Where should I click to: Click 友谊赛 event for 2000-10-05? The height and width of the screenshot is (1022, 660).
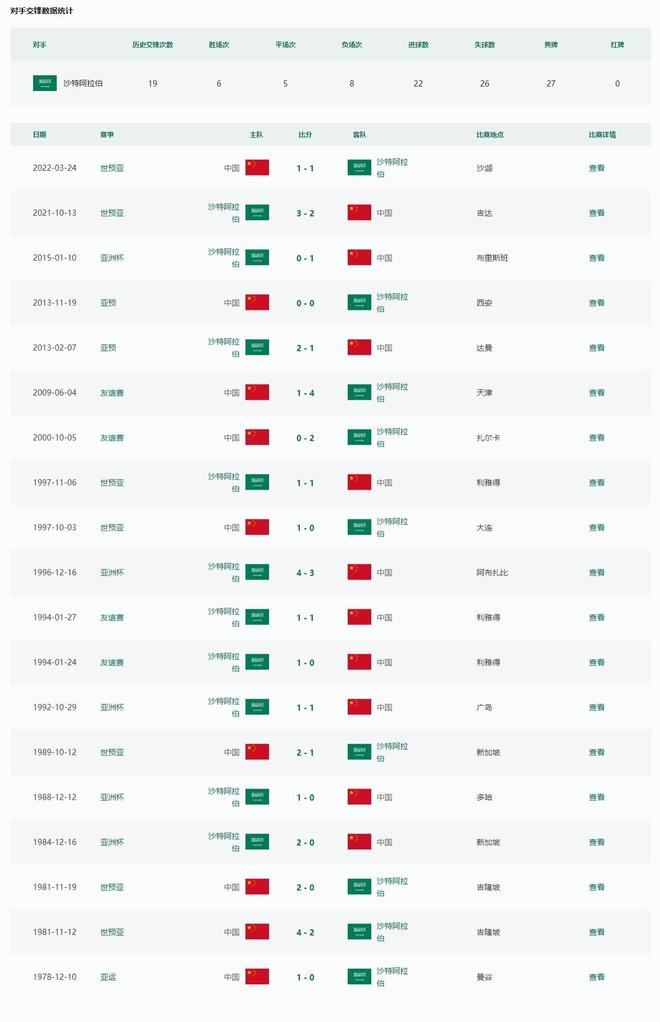tap(112, 438)
